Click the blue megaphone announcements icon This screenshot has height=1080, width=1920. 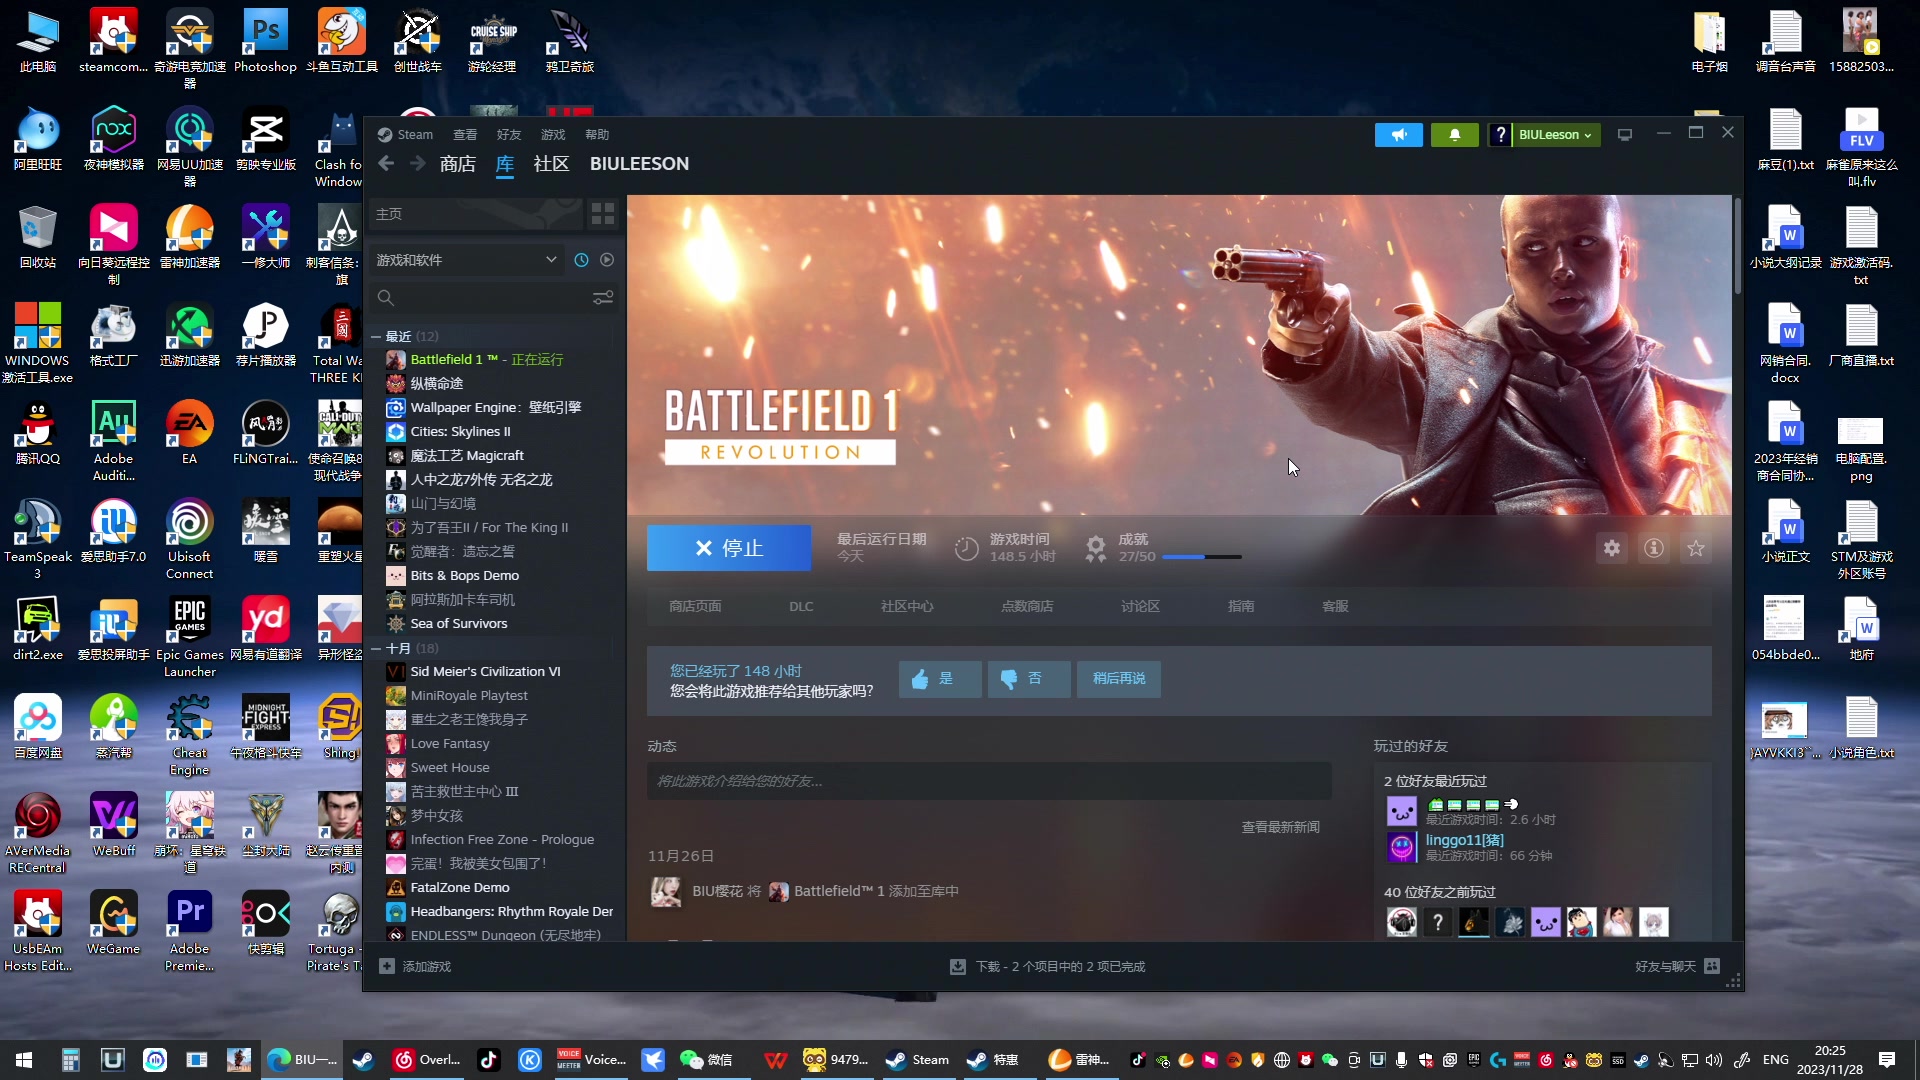1398,135
